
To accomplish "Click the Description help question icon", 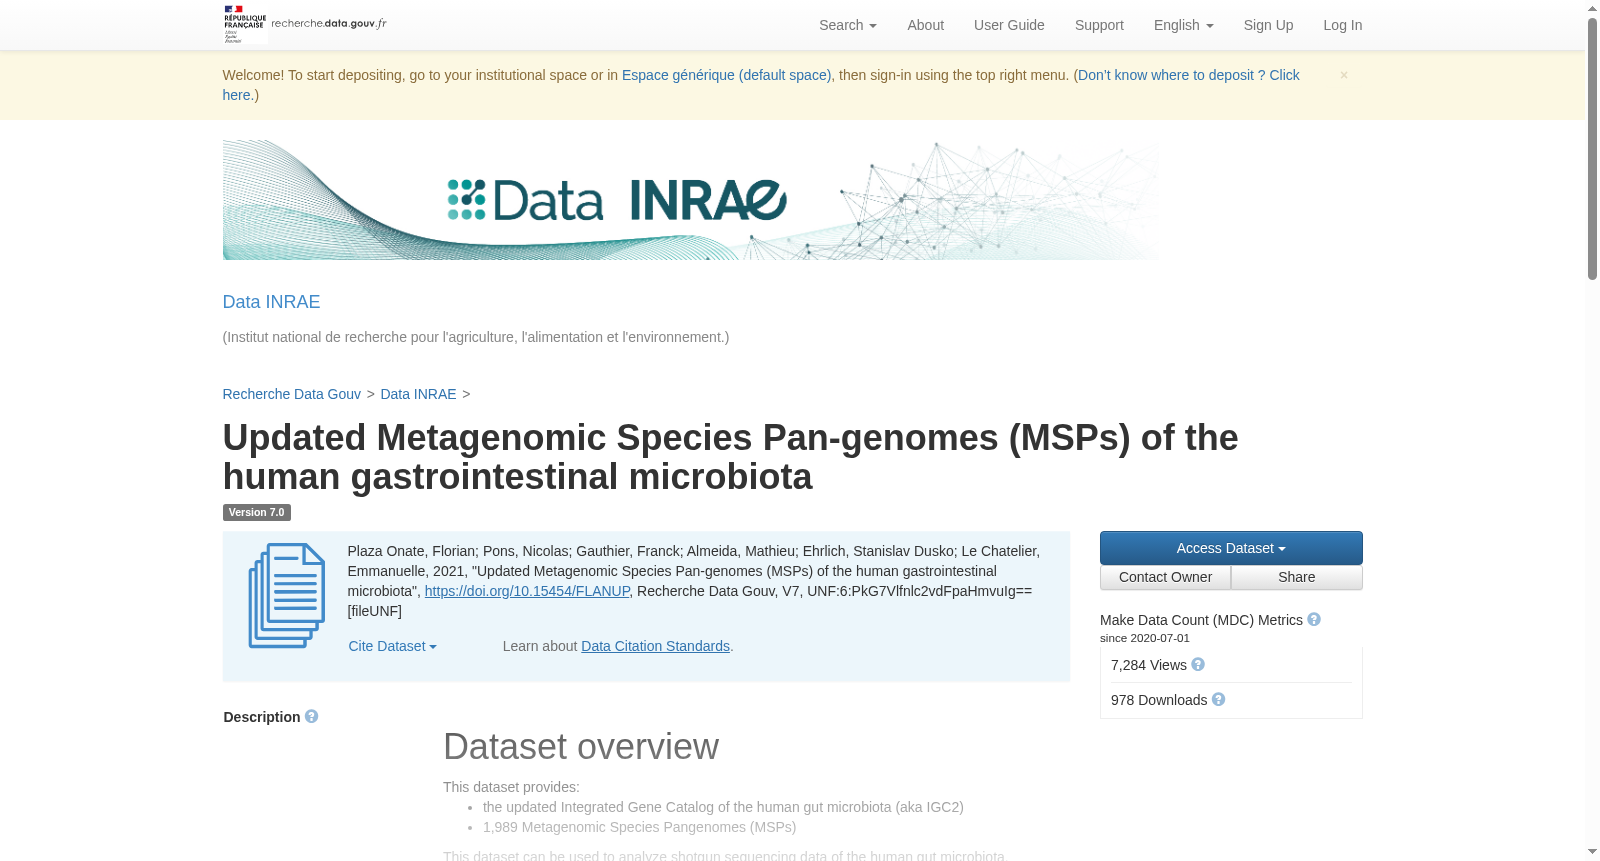I will click(x=312, y=717).
